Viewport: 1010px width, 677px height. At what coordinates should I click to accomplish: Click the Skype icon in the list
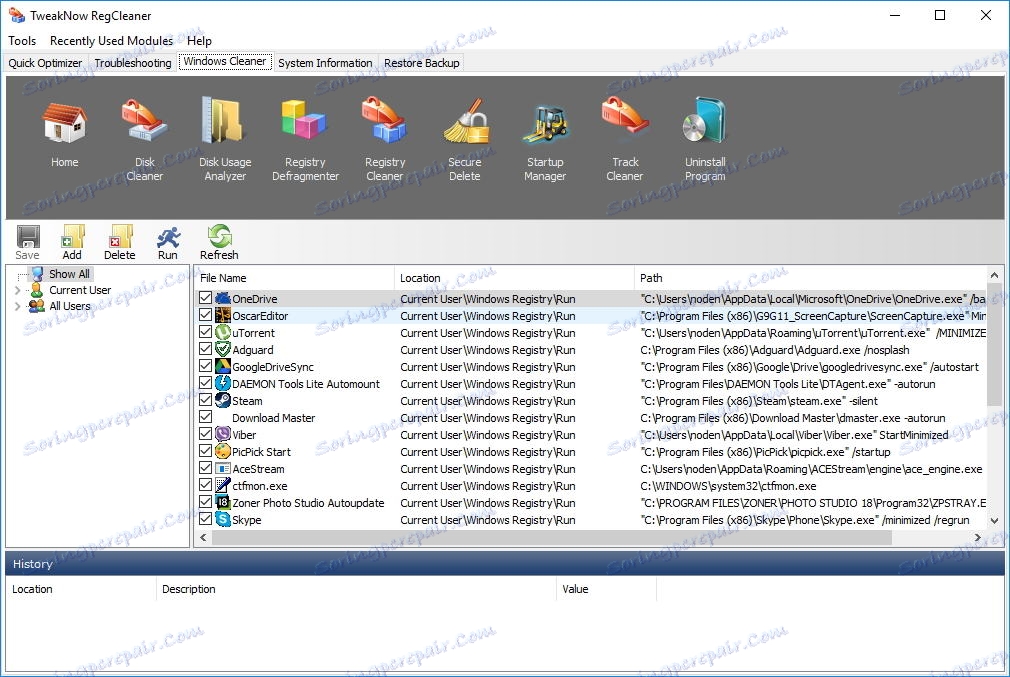[x=223, y=519]
